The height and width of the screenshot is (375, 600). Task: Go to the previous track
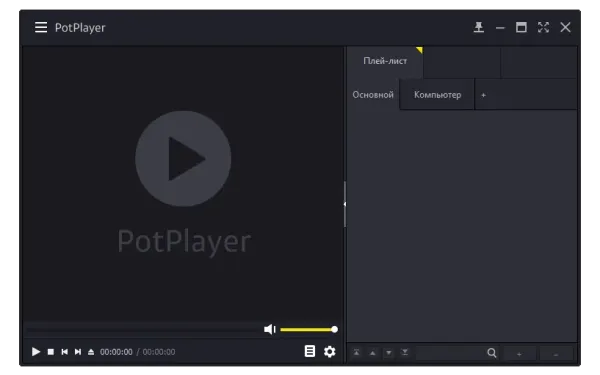(64, 352)
